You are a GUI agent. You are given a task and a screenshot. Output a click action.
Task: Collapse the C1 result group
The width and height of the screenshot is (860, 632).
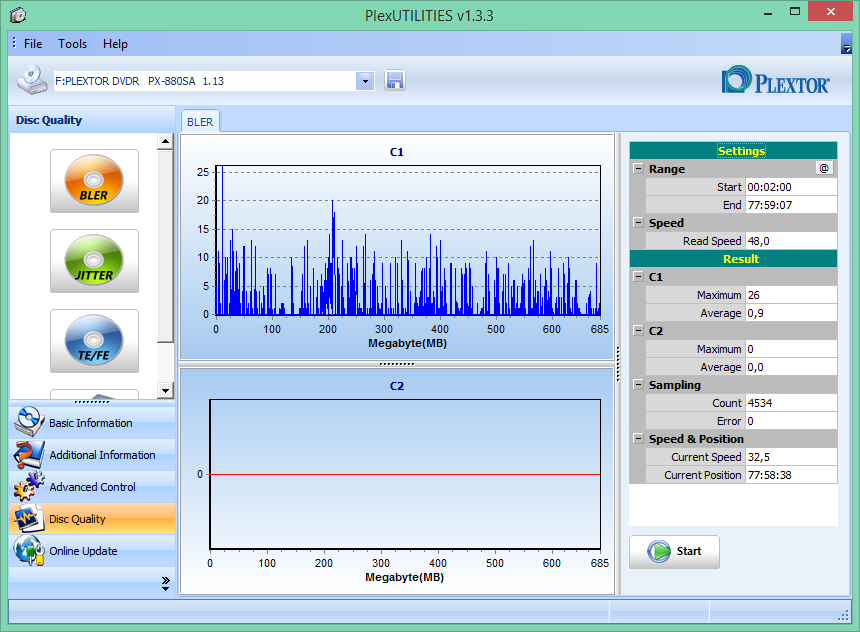pyautogui.click(x=638, y=276)
